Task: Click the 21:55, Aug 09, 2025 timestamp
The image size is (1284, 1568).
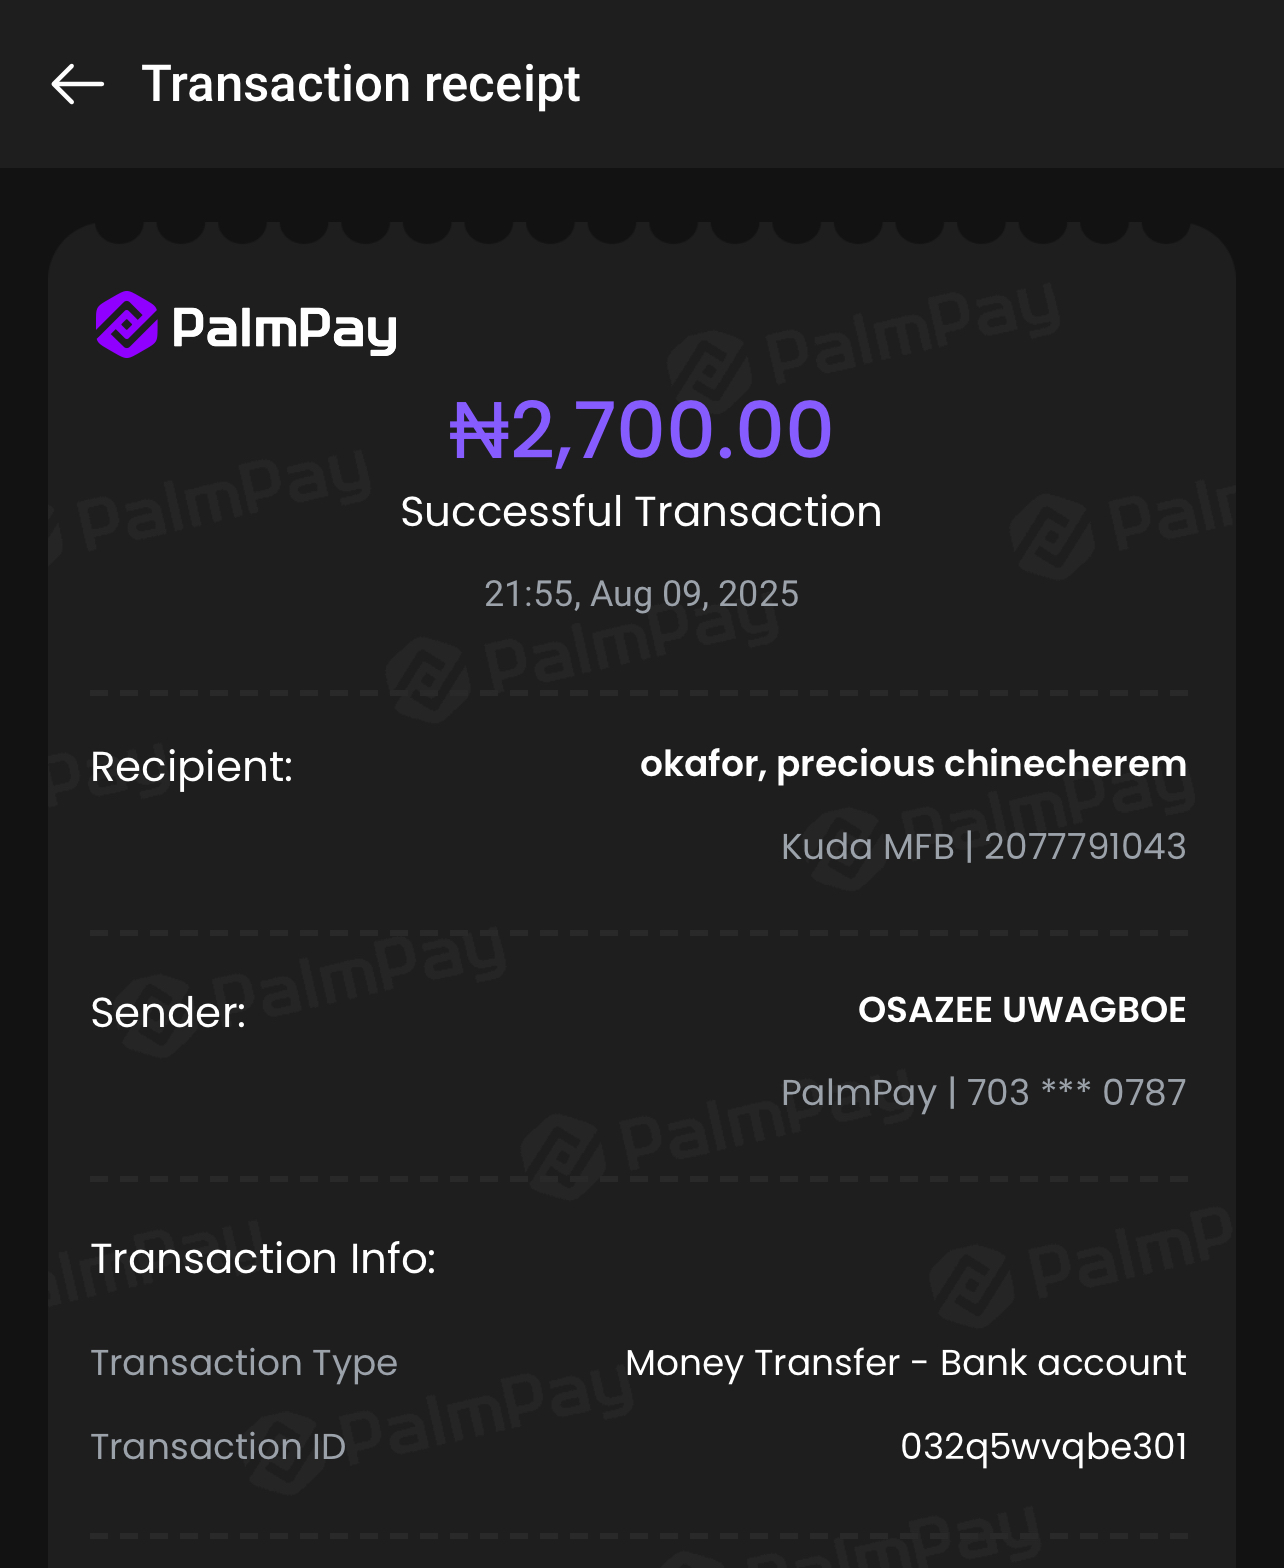Action: coord(641,594)
